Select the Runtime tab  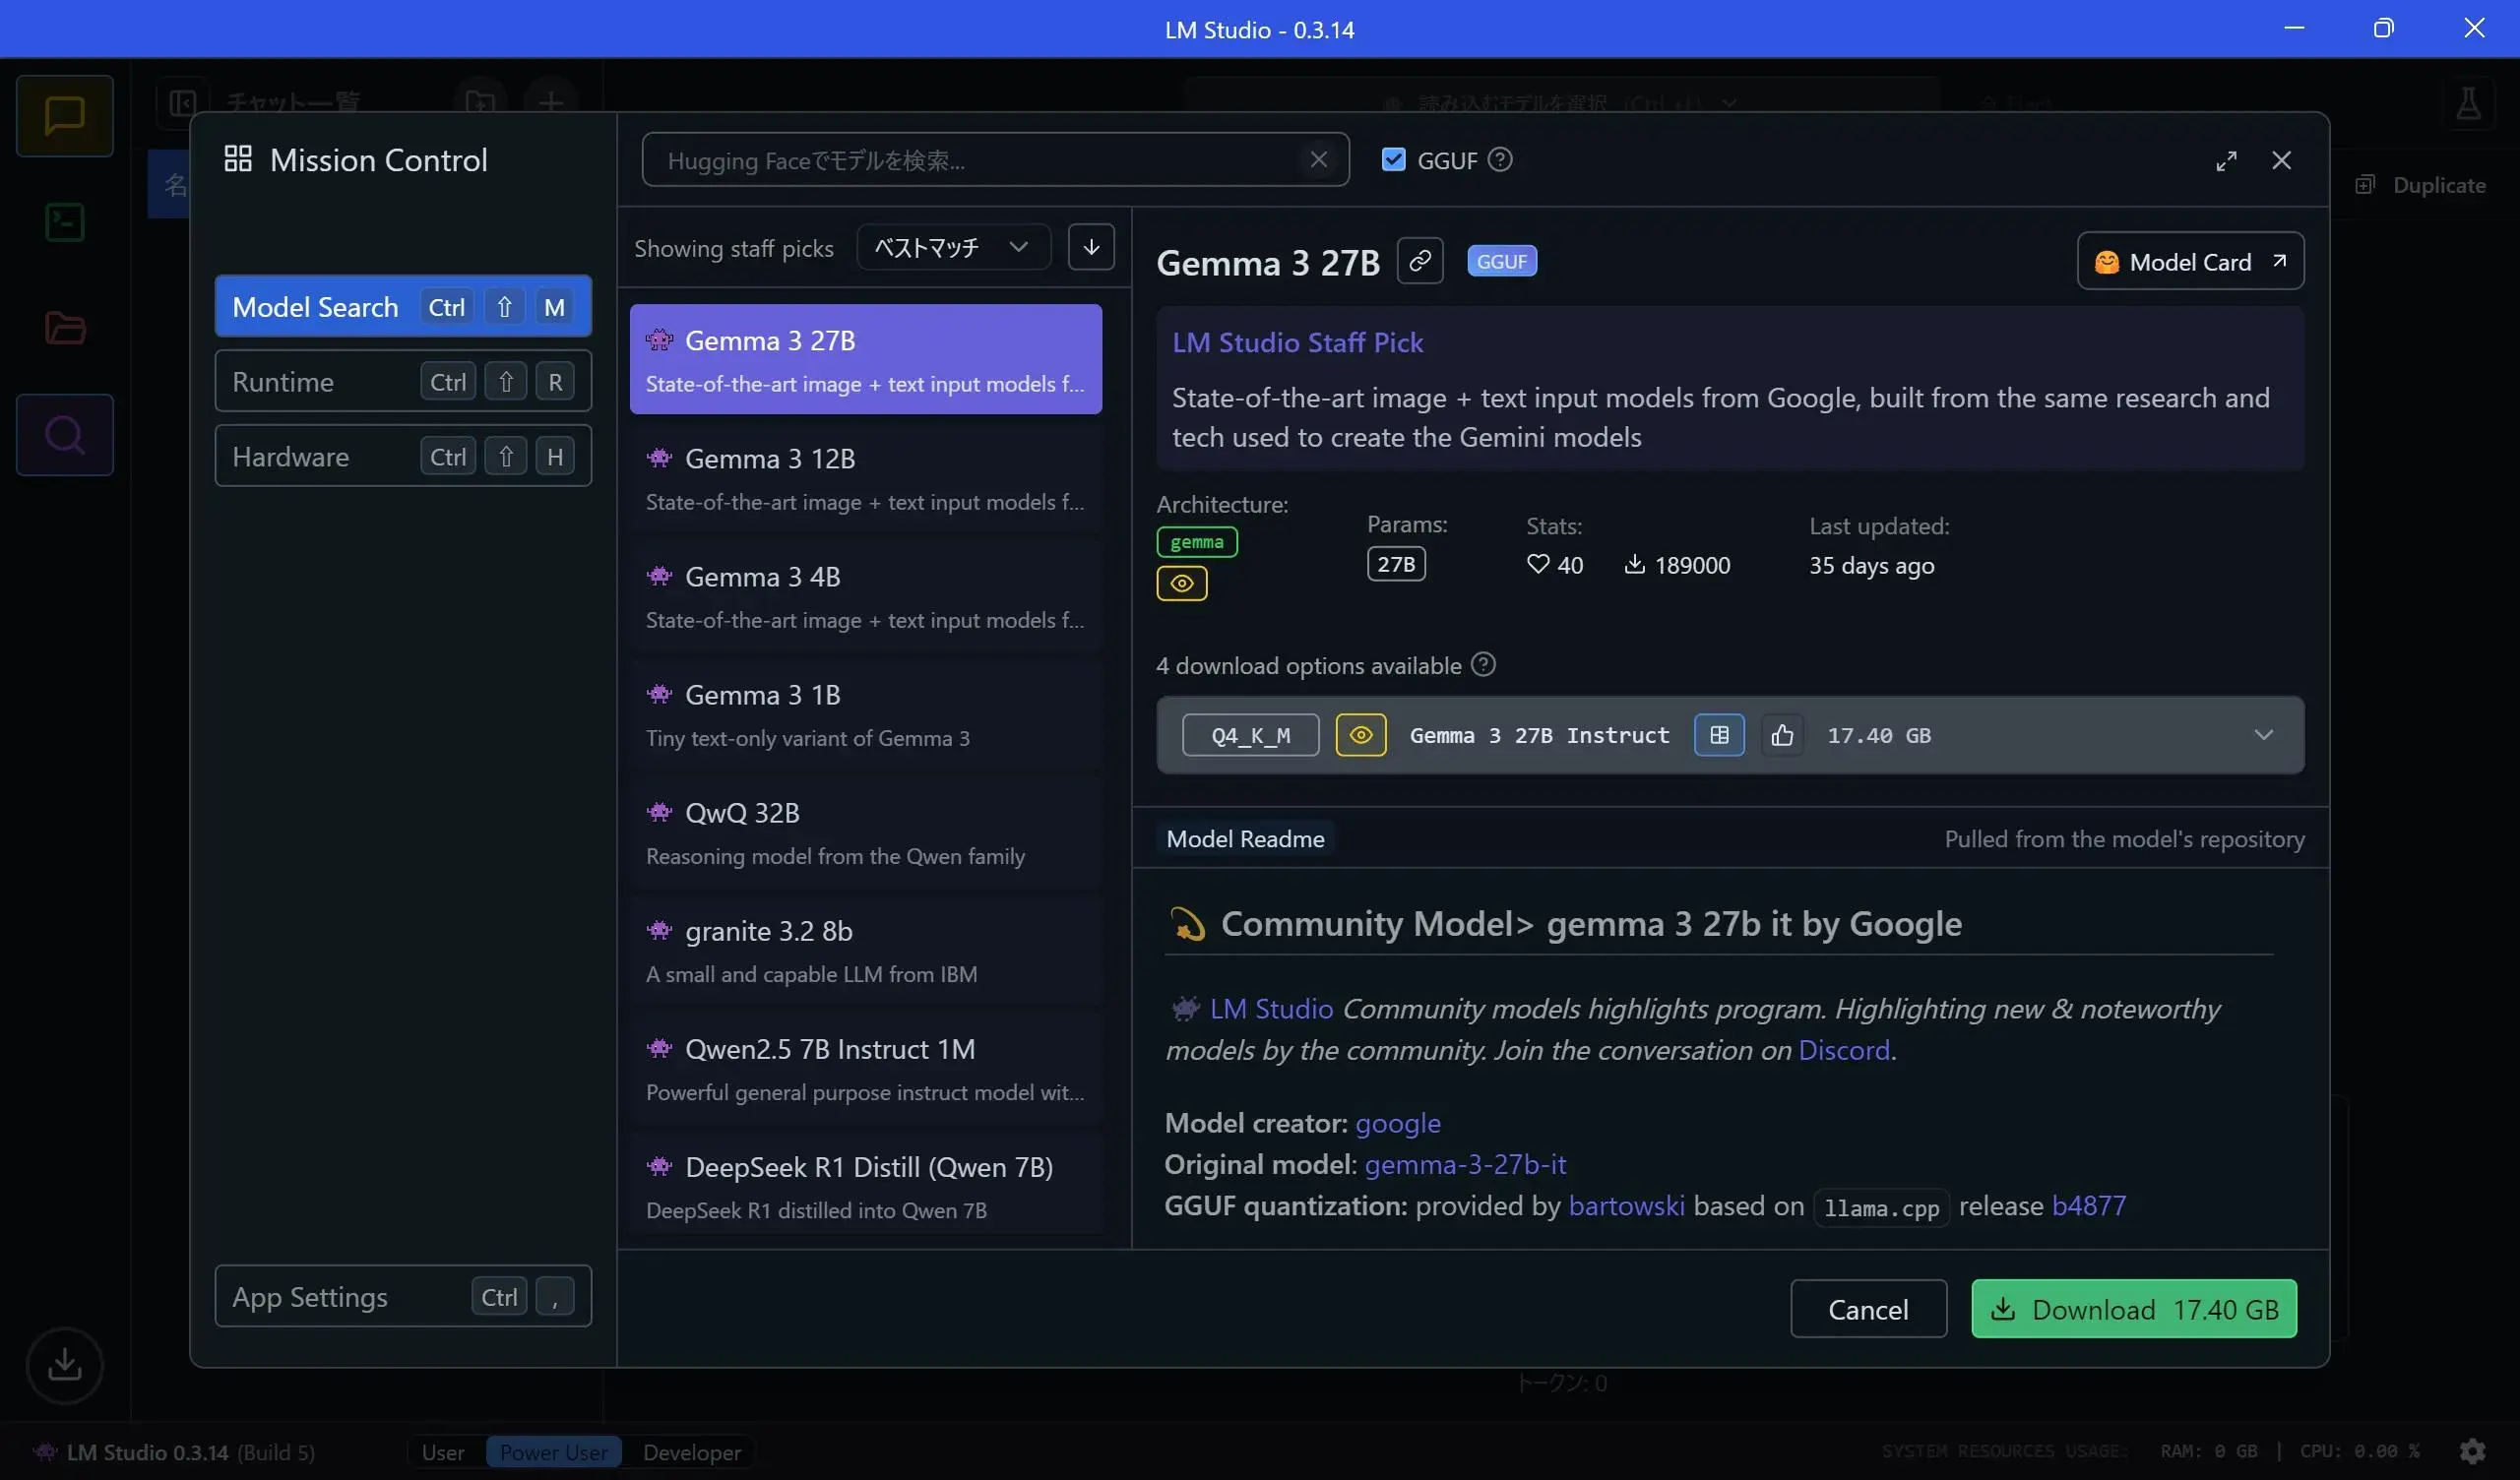pos(403,381)
